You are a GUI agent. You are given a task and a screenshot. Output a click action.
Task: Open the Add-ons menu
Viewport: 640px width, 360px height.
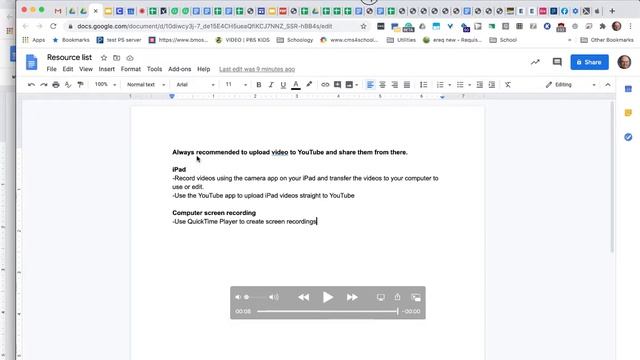(x=180, y=69)
